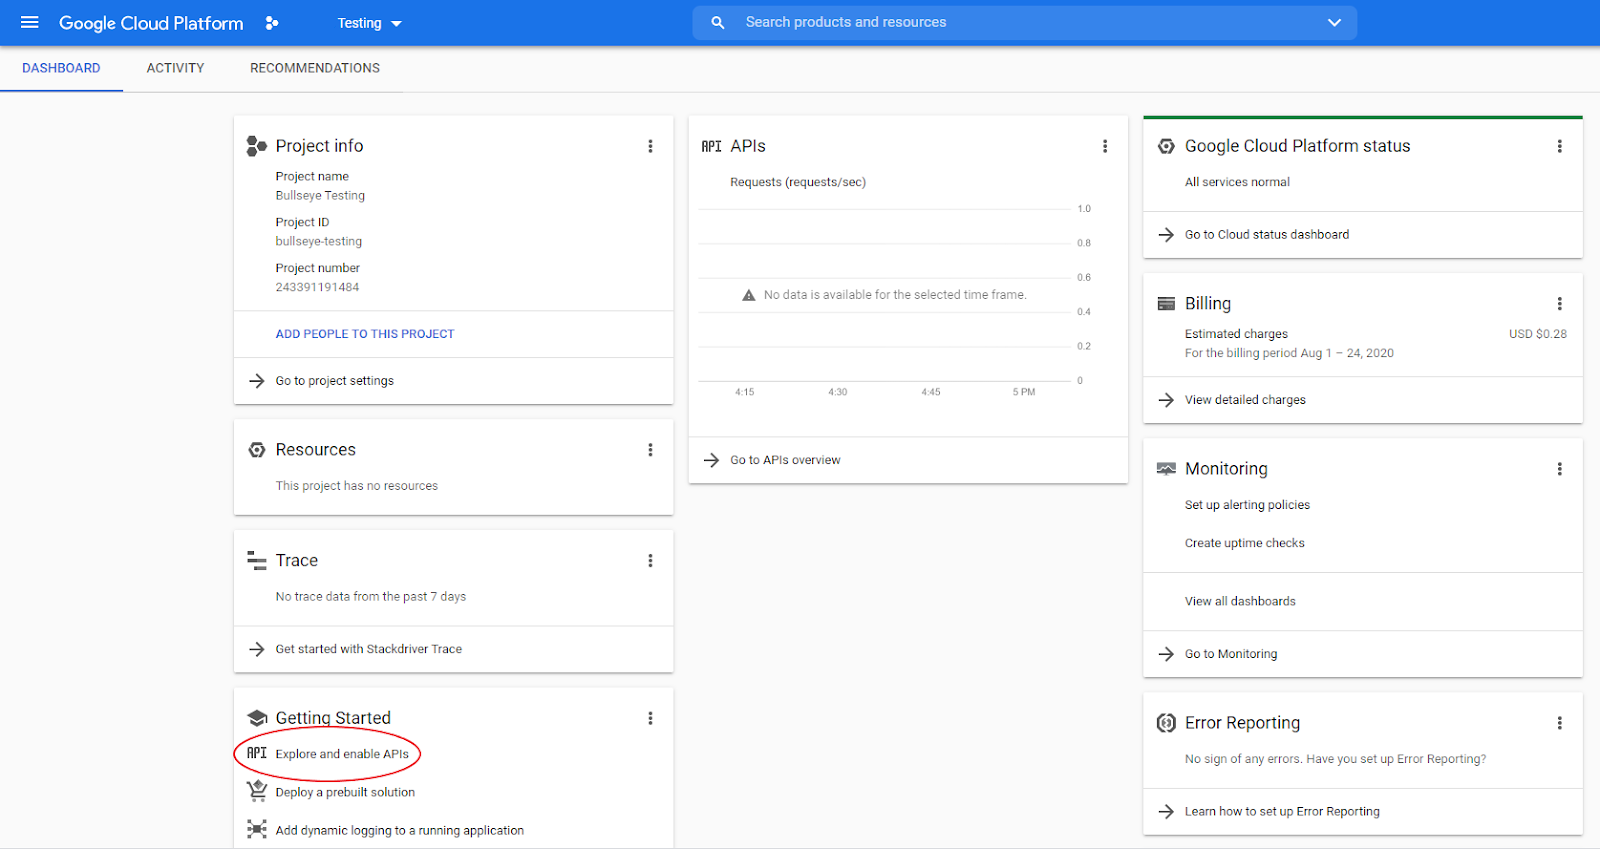The height and width of the screenshot is (849, 1600).
Task: Open the hamburger navigation menu
Action: coord(30,22)
